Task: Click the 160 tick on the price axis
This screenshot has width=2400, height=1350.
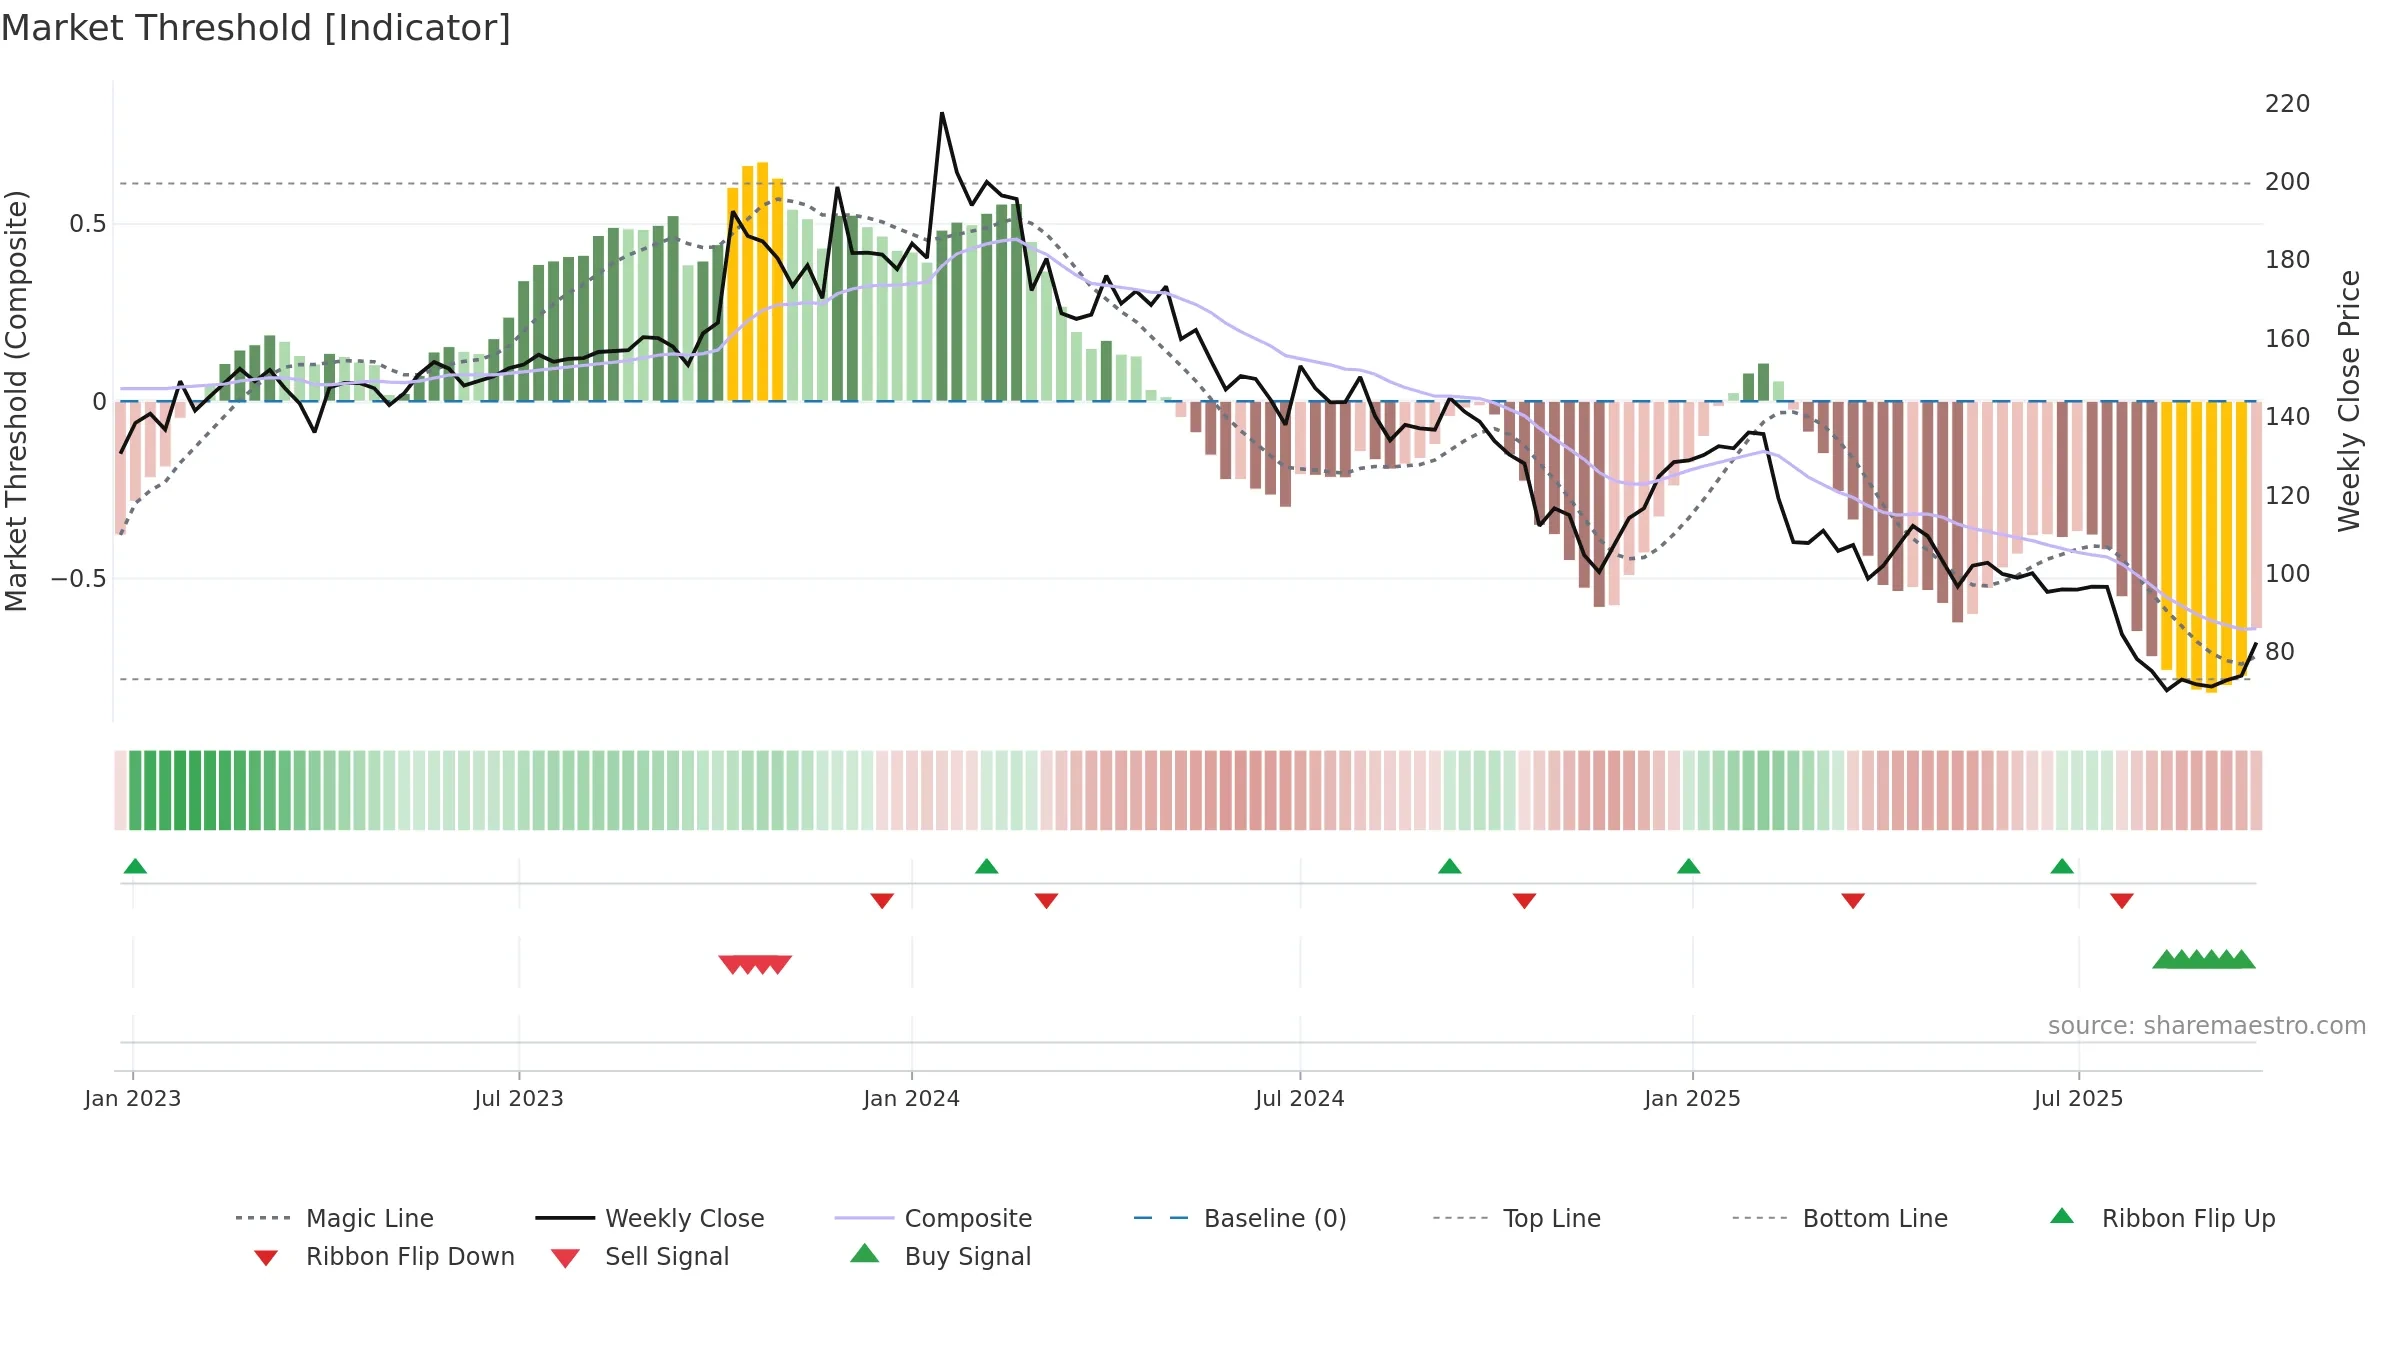Action: click(x=2288, y=339)
